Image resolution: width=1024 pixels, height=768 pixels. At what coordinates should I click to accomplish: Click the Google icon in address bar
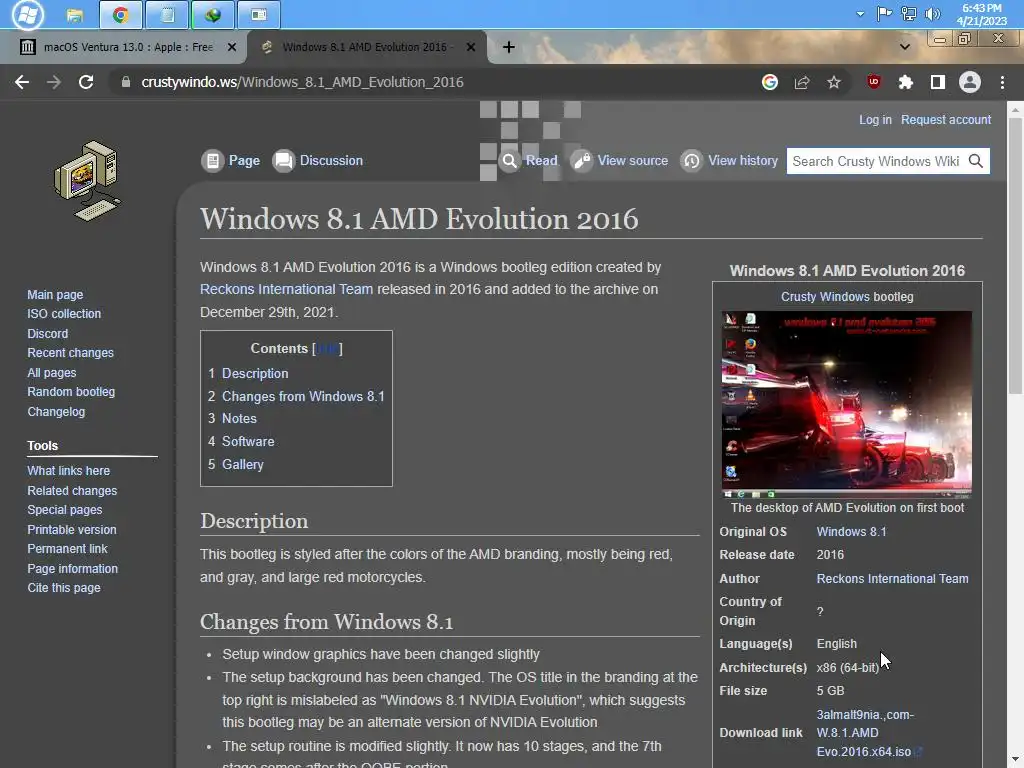pos(770,82)
